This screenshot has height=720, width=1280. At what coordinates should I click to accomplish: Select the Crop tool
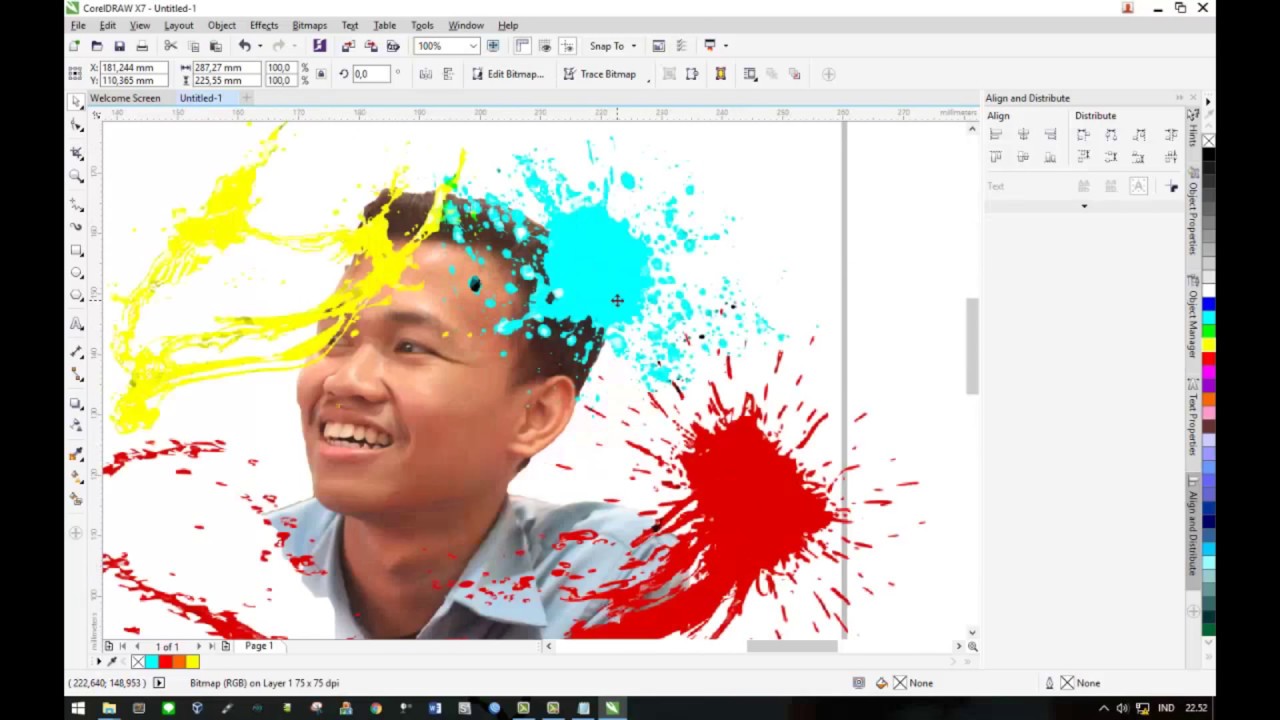tap(76, 153)
